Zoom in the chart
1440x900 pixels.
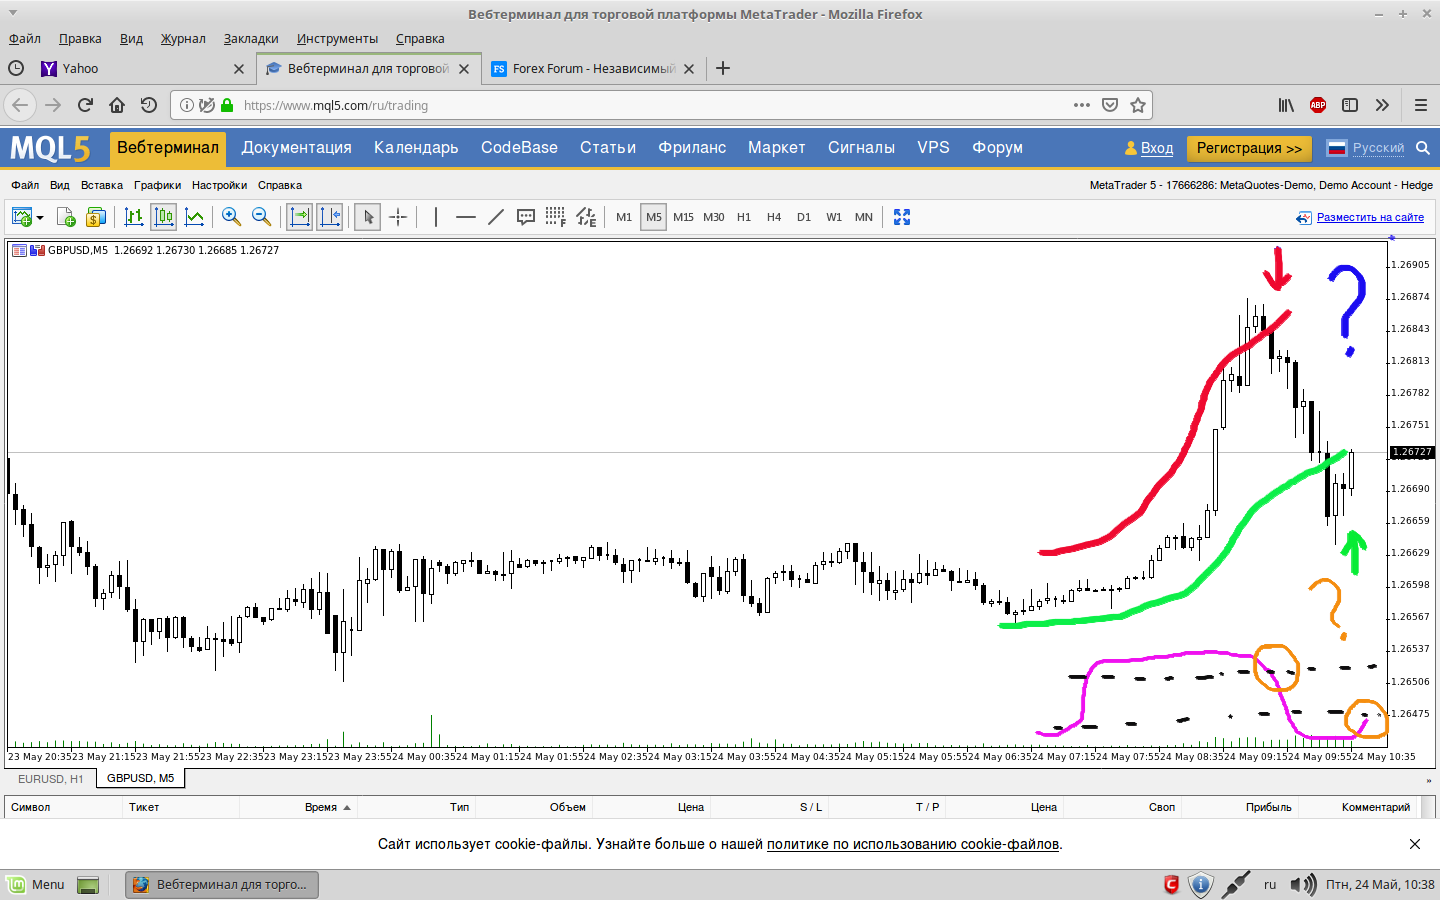coord(231,217)
